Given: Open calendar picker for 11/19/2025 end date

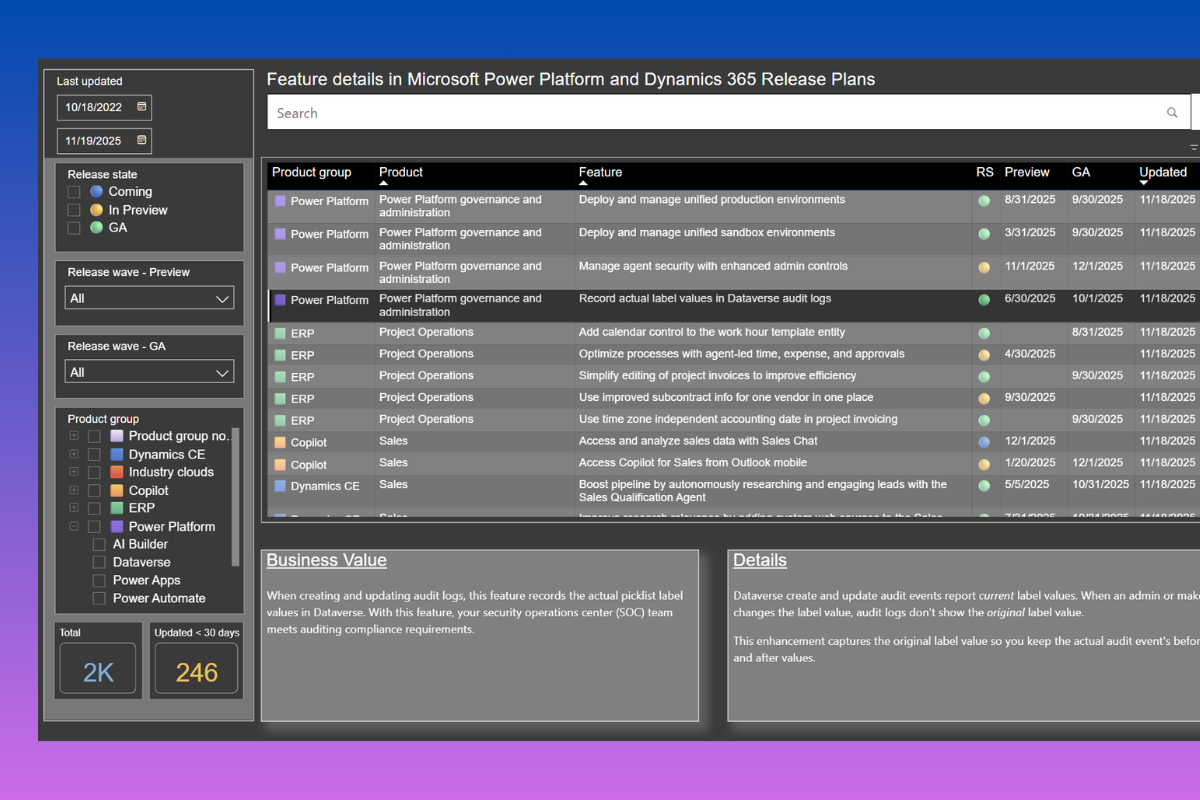Looking at the screenshot, I should click(x=142, y=141).
